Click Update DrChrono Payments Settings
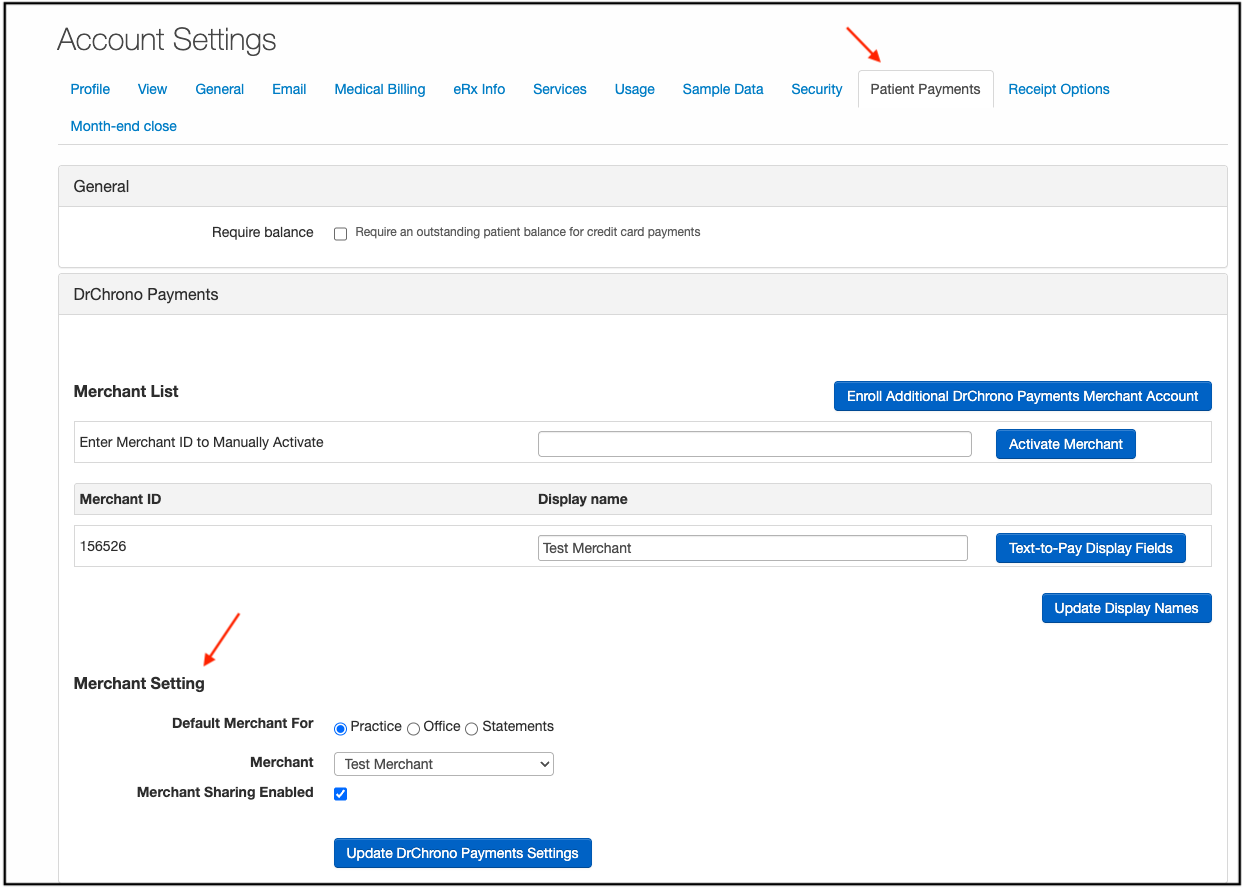Image resolution: width=1242 pixels, height=888 pixels. click(x=462, y=853)
